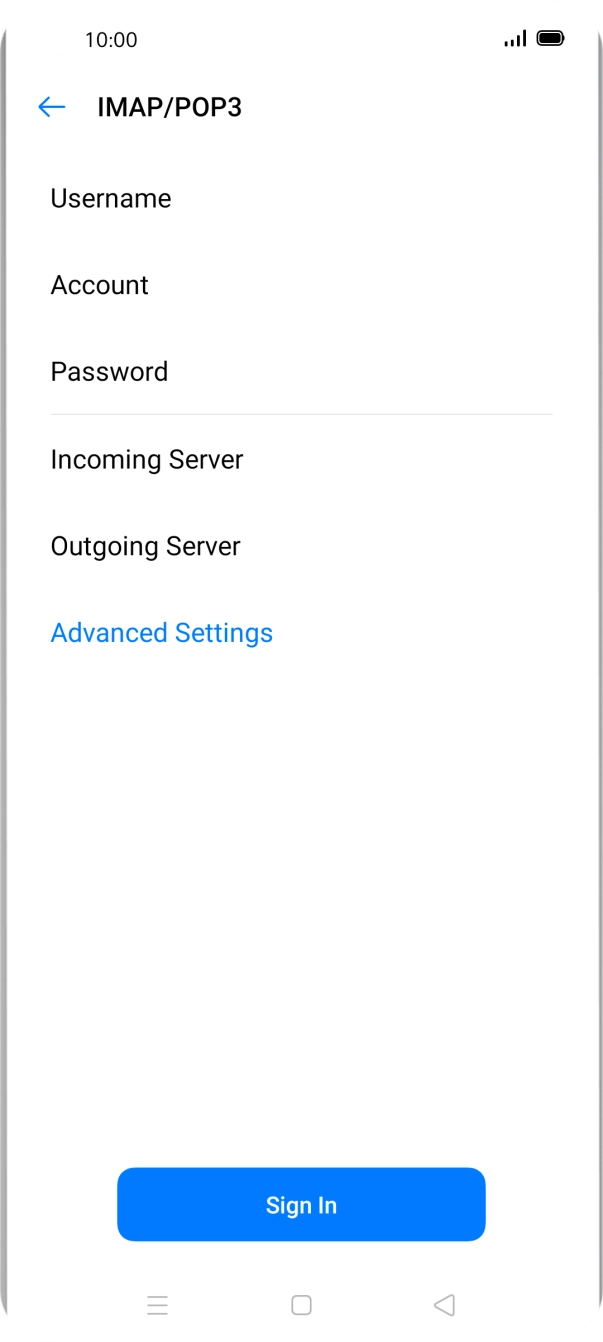The image size is (603, 1342).
Task: Click the blue back arrow icon
Action: 51,107
